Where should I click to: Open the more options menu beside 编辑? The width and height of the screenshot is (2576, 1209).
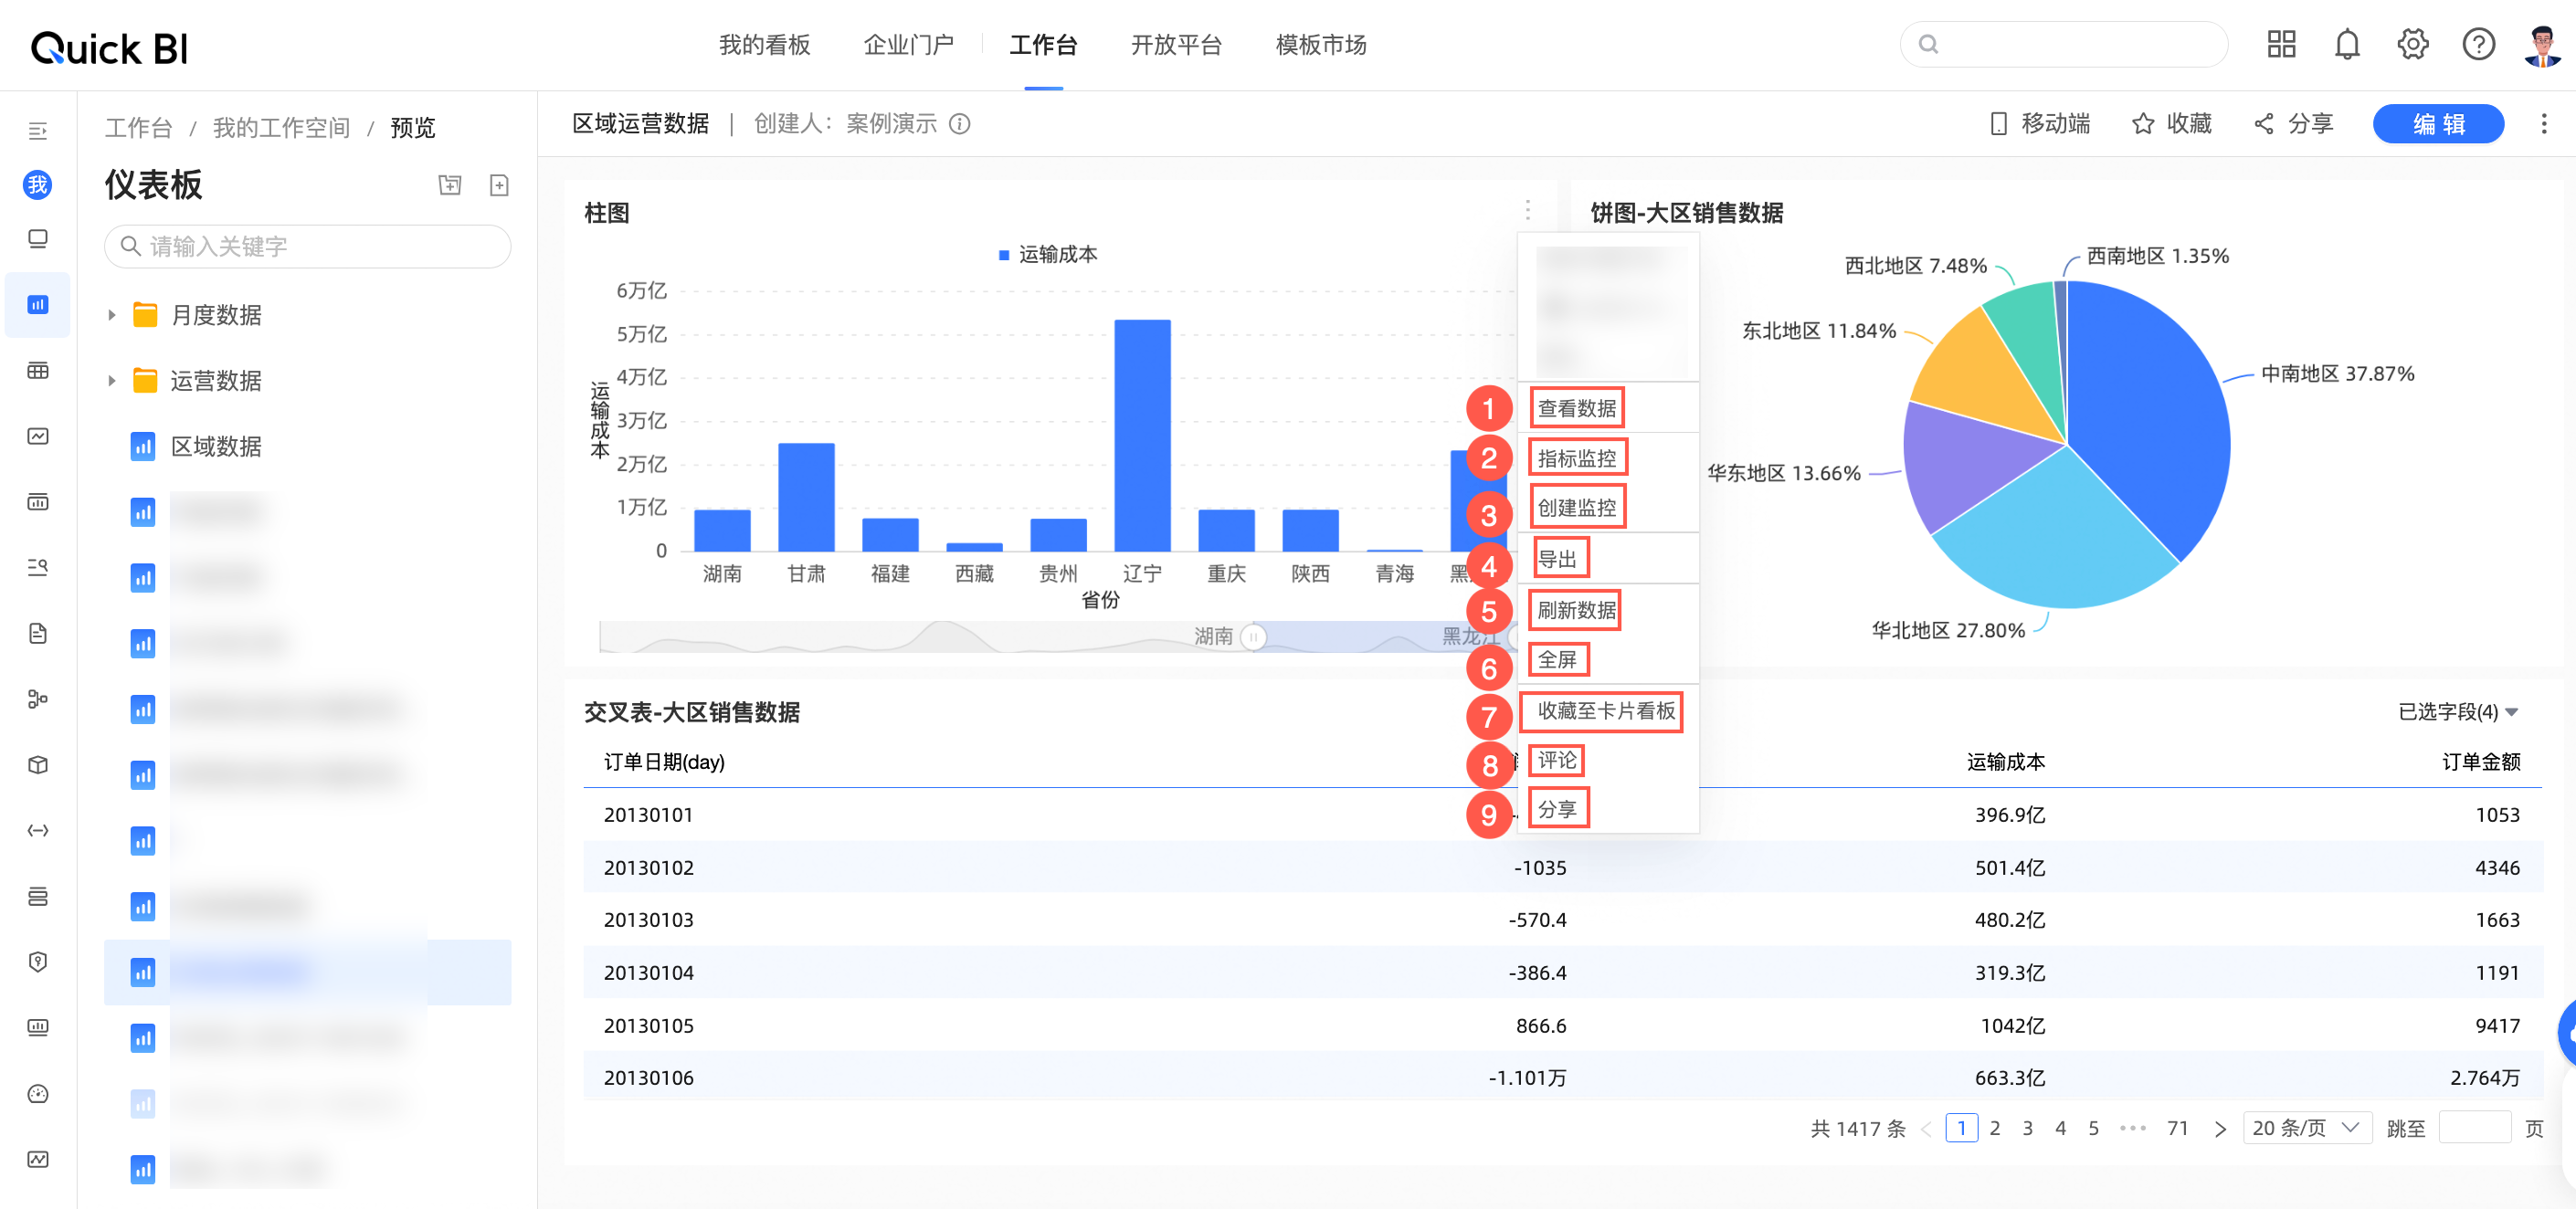[2543, 124]
